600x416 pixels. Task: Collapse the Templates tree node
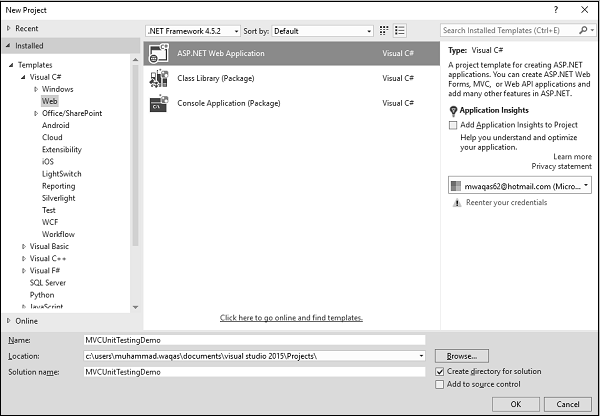(x=11, y=65)
